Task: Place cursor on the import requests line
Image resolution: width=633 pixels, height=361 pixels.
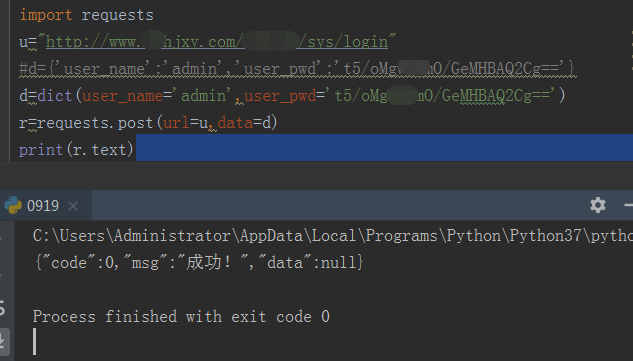Action: click(86, 15)
